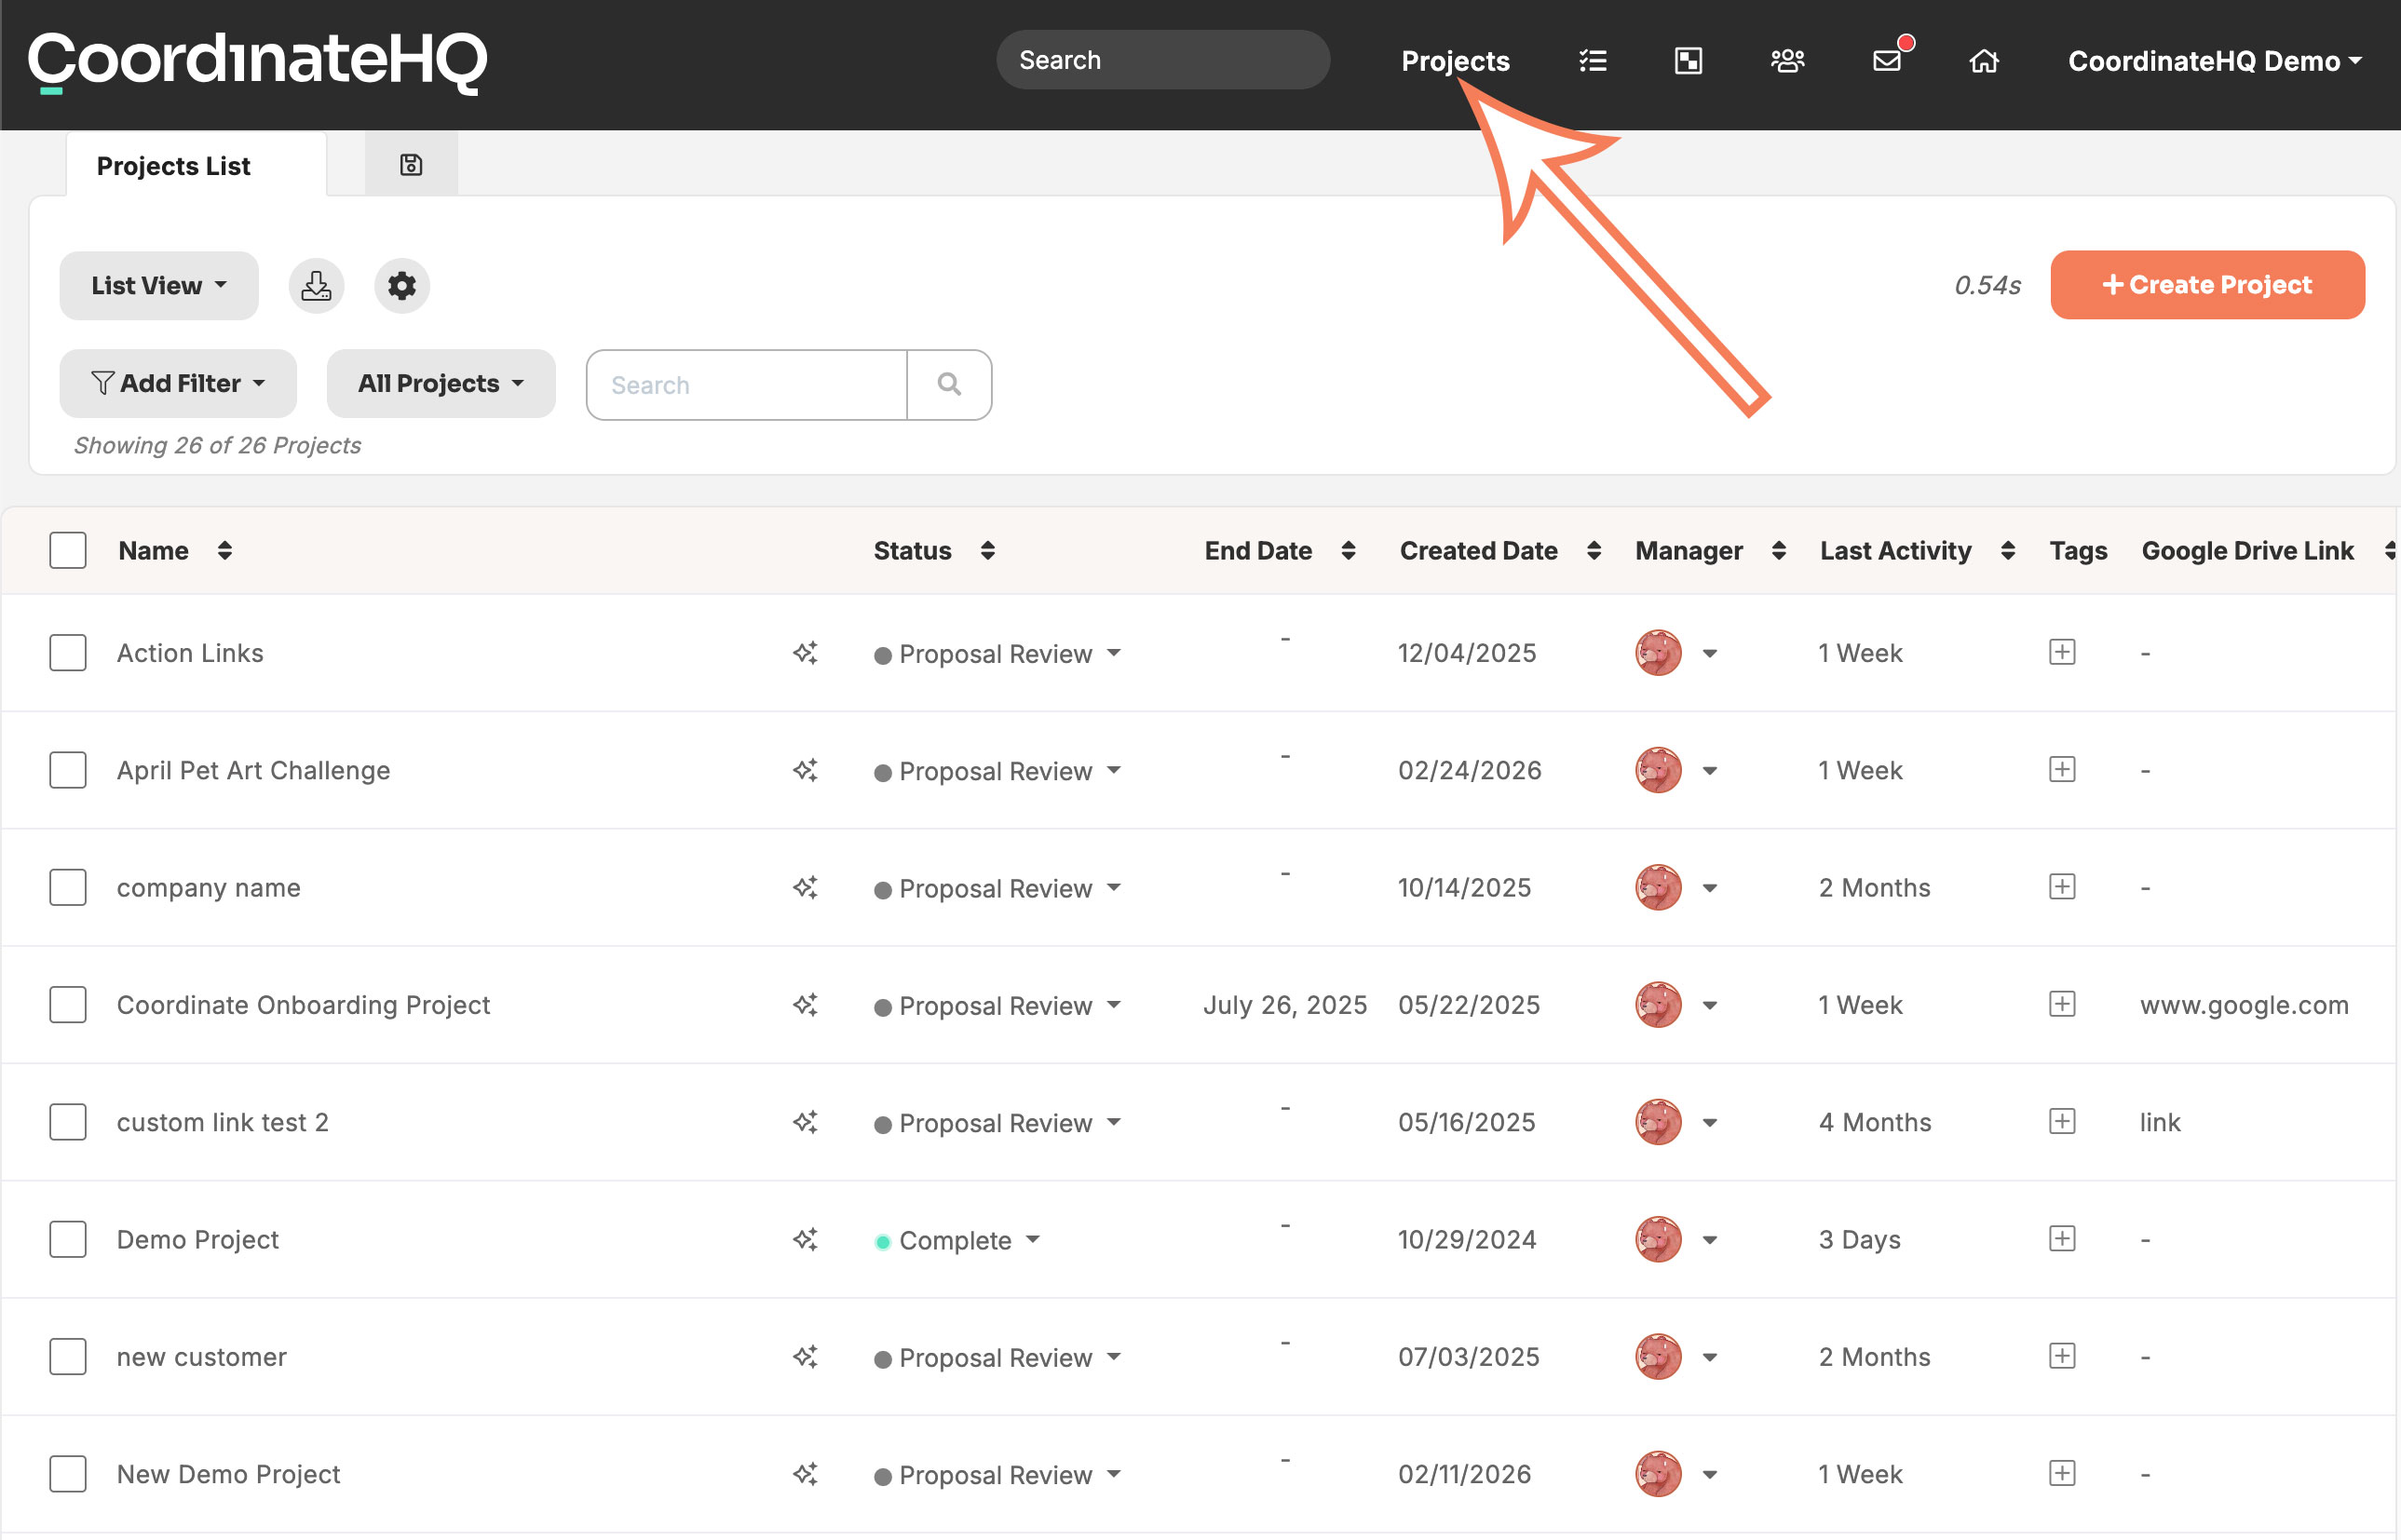Expand the All Projects dropdown
Image resolution: width=2401 pixels, height=1540 pixels.
441,384
